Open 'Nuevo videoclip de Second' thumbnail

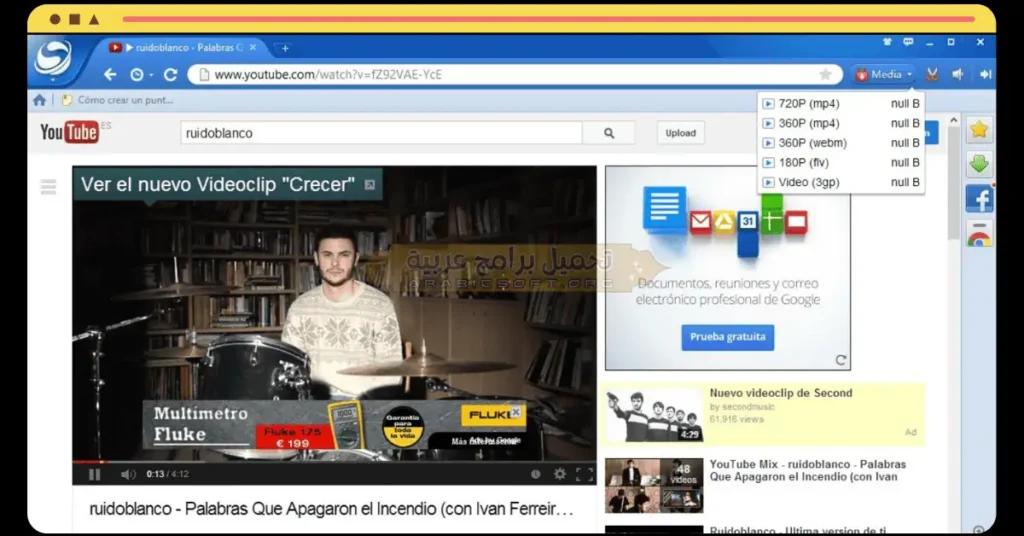[654, 415]
